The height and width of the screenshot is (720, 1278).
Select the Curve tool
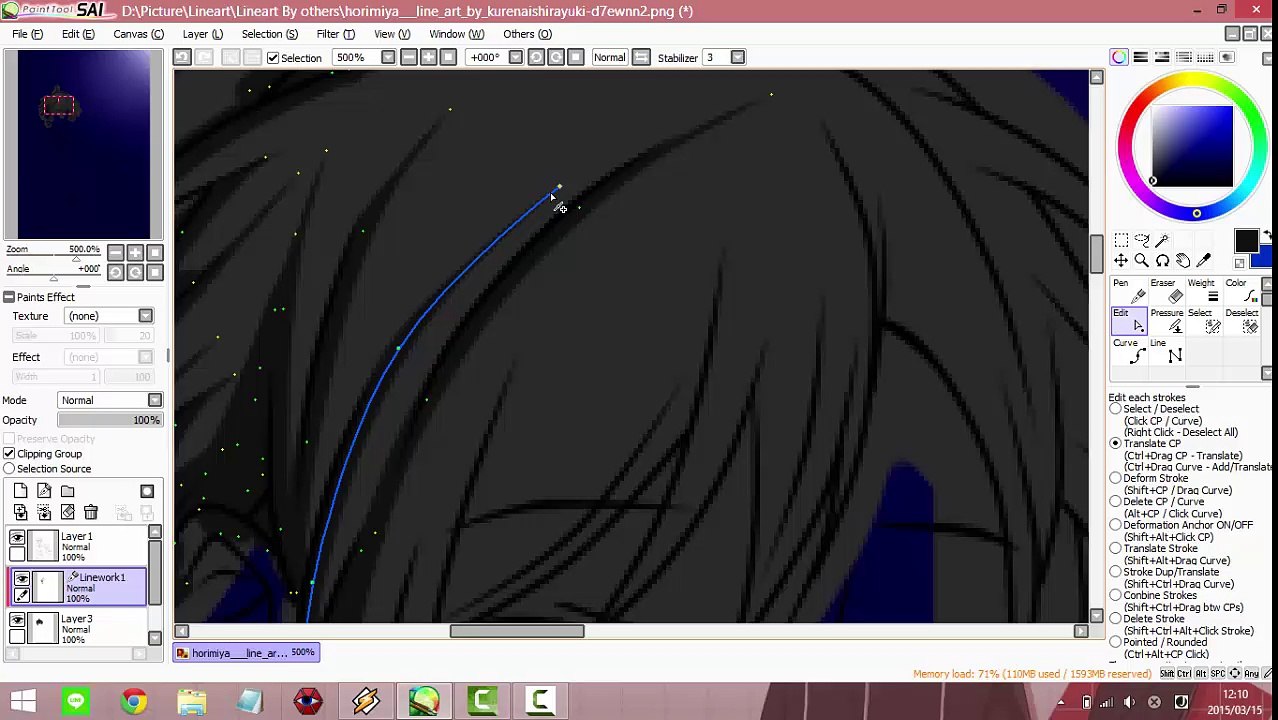[1129, 351]
